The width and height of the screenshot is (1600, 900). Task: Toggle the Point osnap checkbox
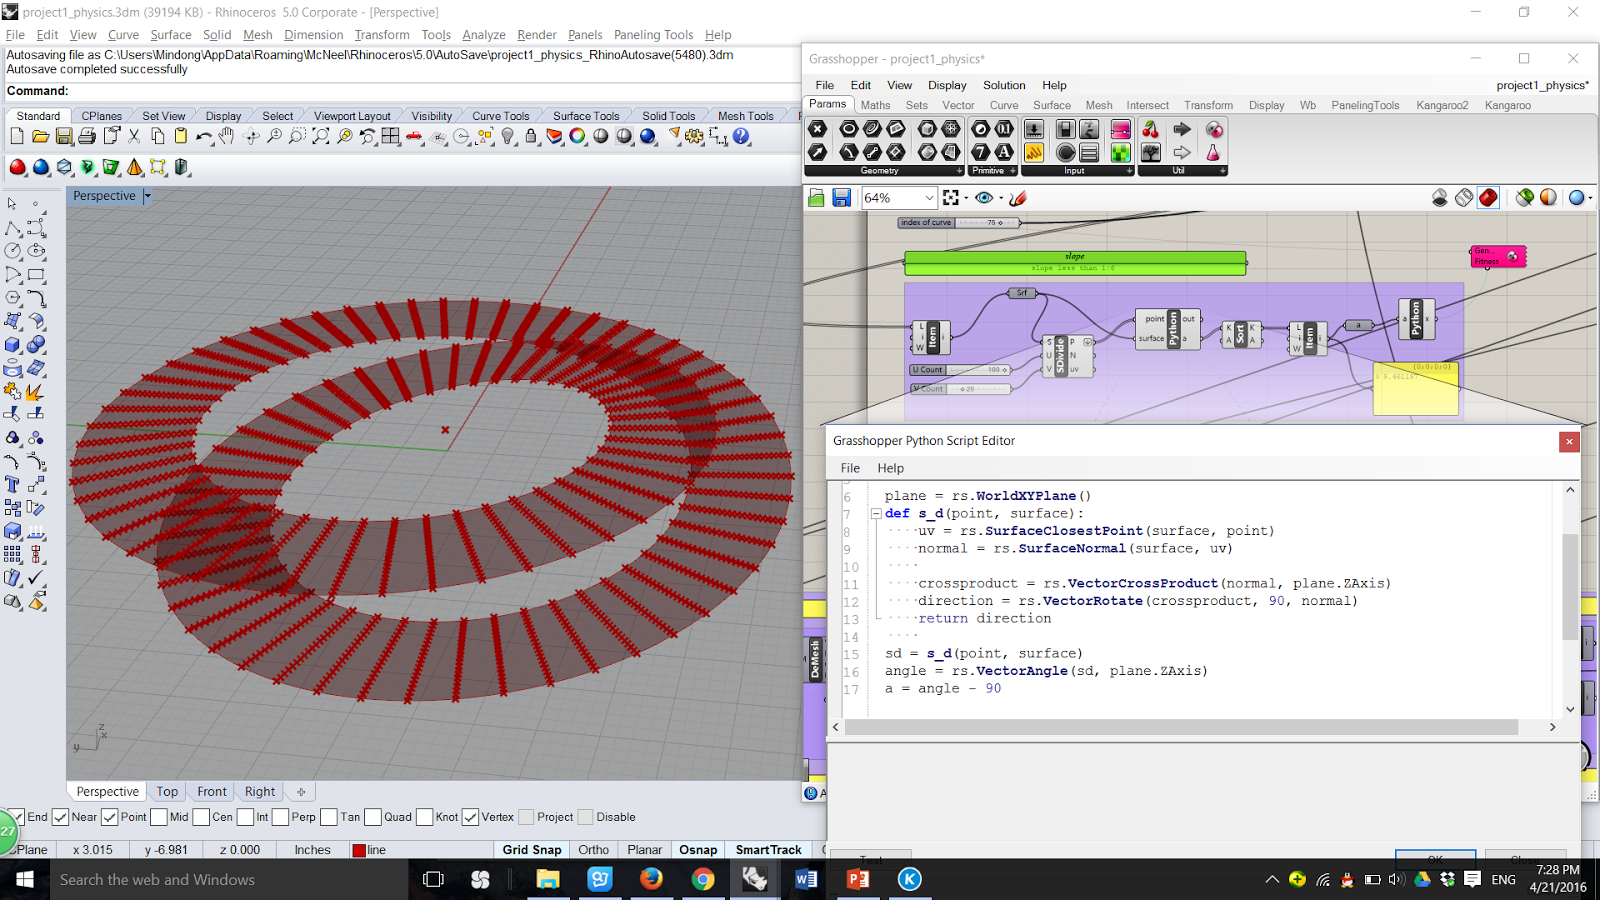point(110,817)
